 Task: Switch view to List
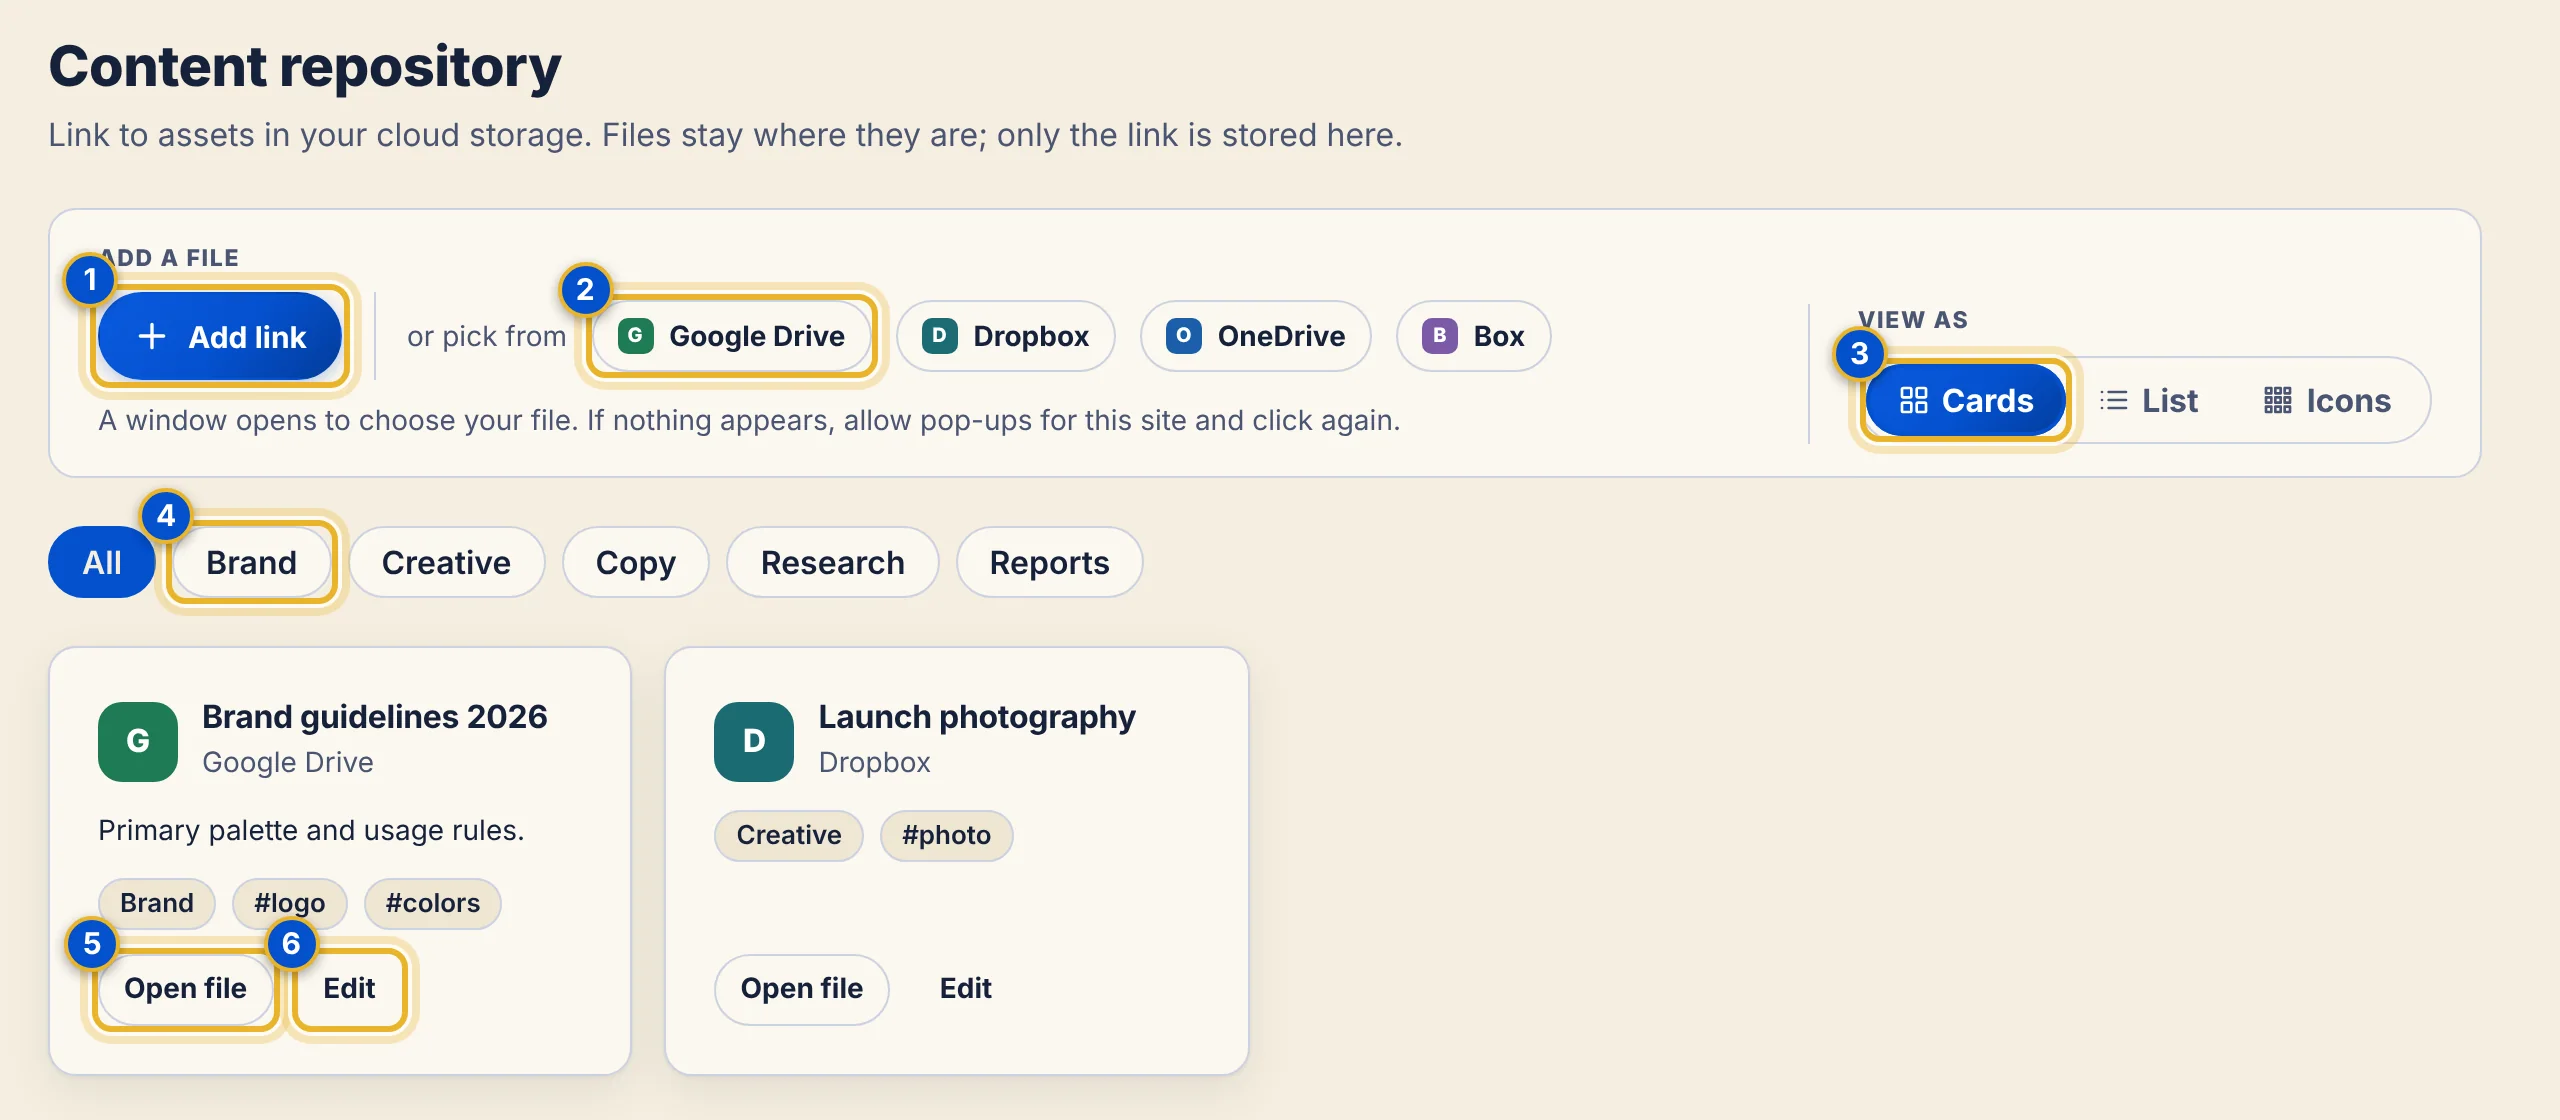(x=2148, y=400)
